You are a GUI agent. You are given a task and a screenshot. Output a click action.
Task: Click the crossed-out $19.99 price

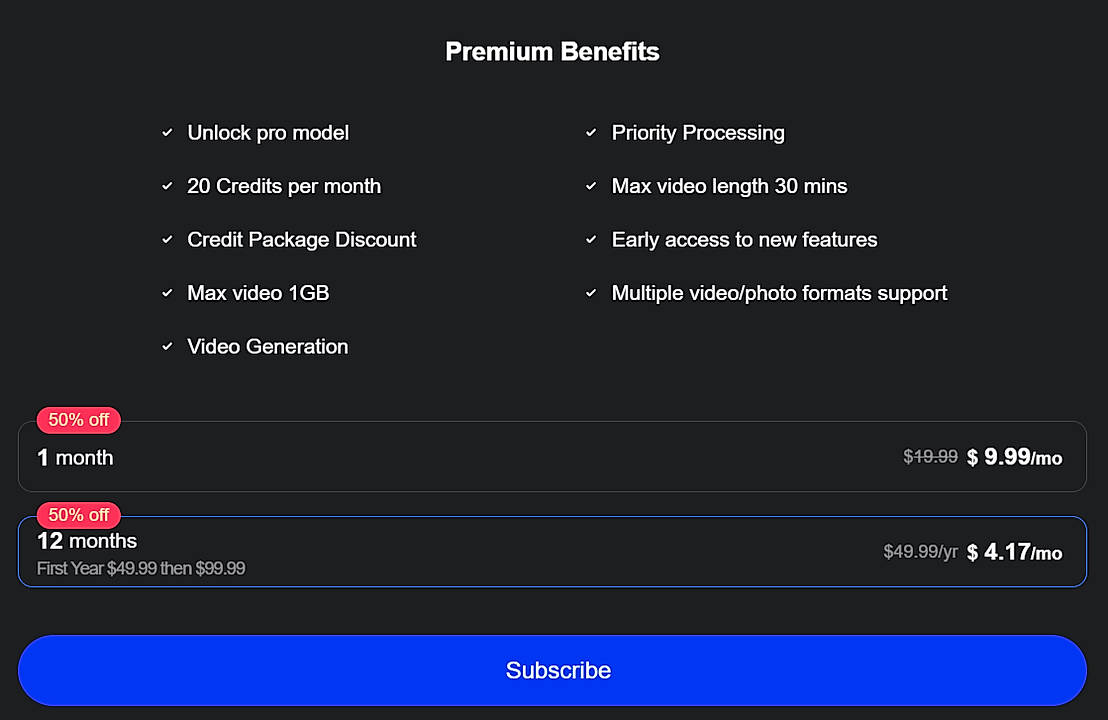(930, 457)
